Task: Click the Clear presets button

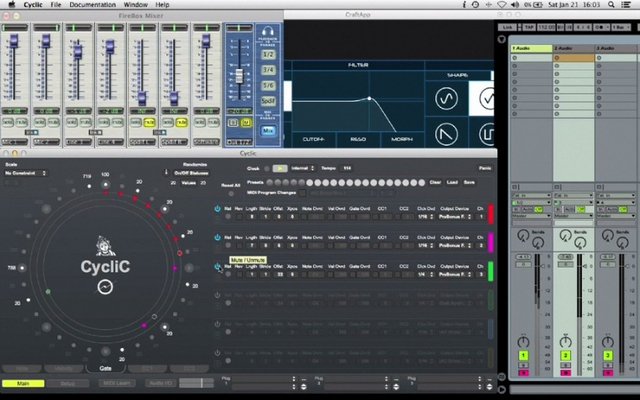Action: [436, 182]
